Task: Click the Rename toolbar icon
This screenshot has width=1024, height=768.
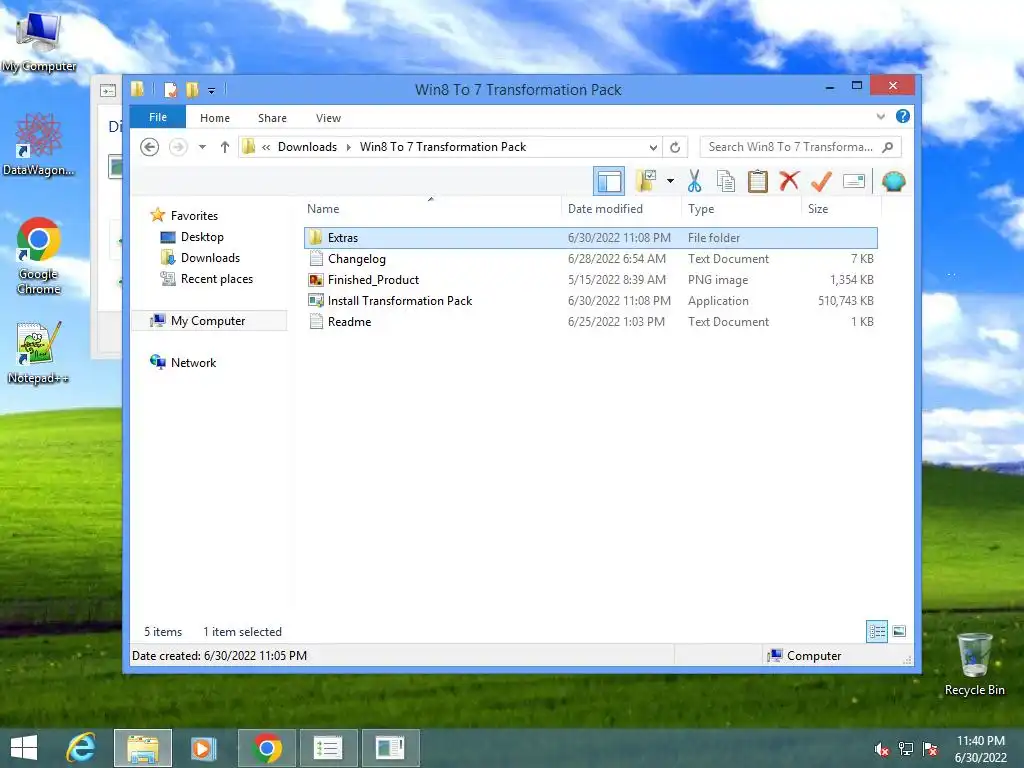Action: [854, 181]
